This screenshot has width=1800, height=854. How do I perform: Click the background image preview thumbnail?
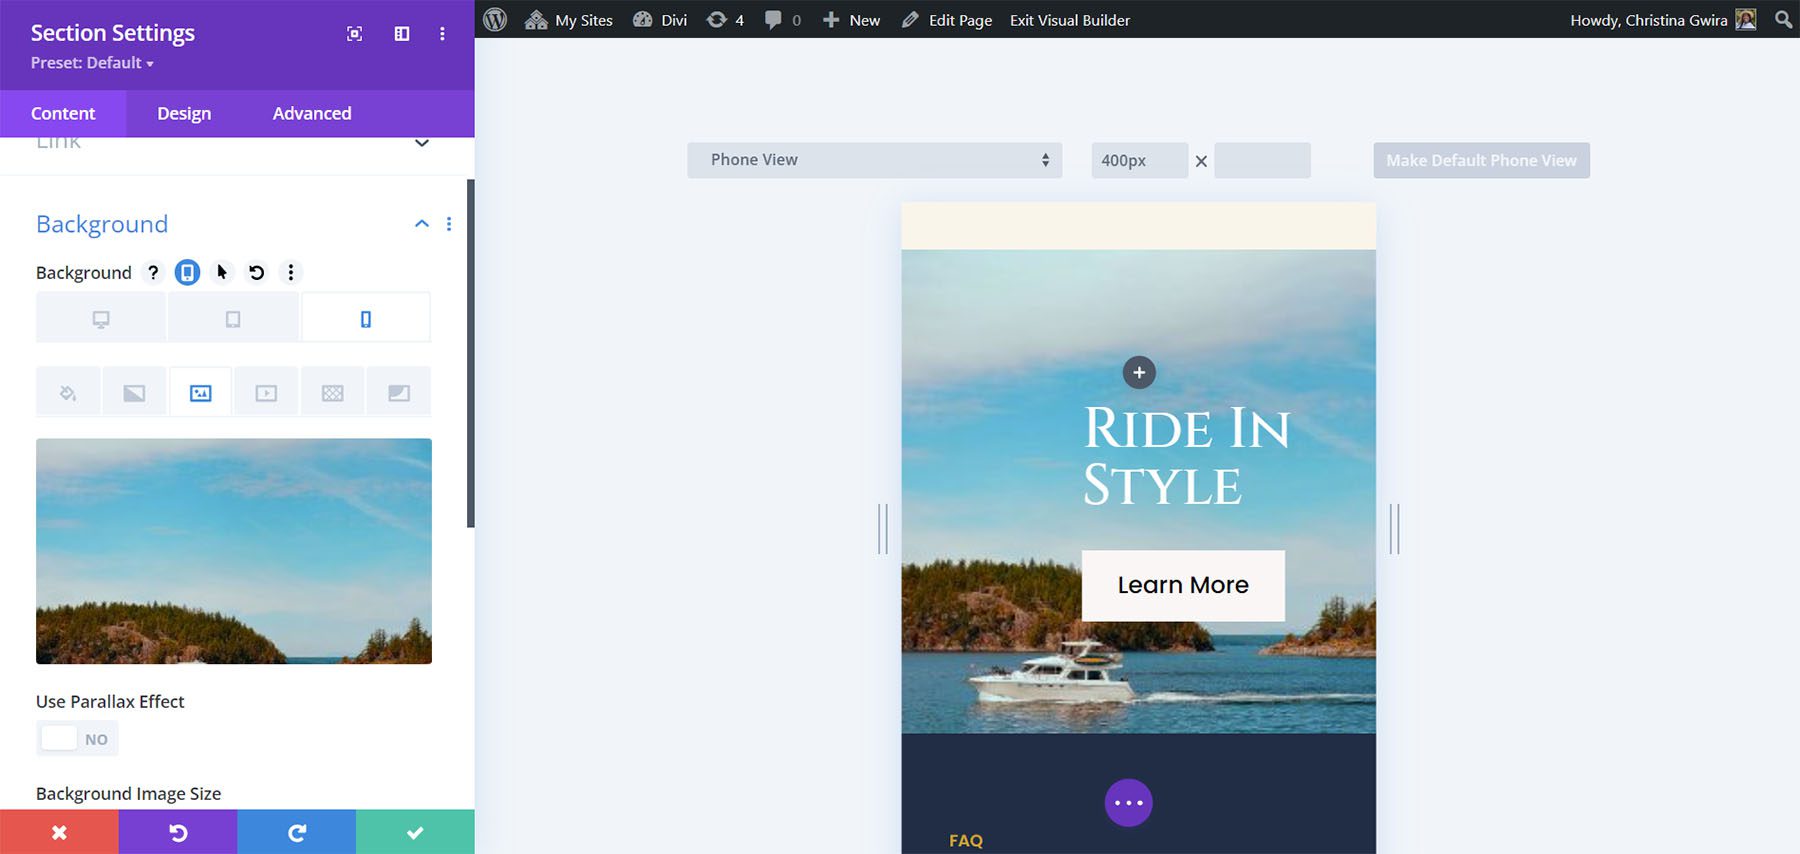[234, 551]
